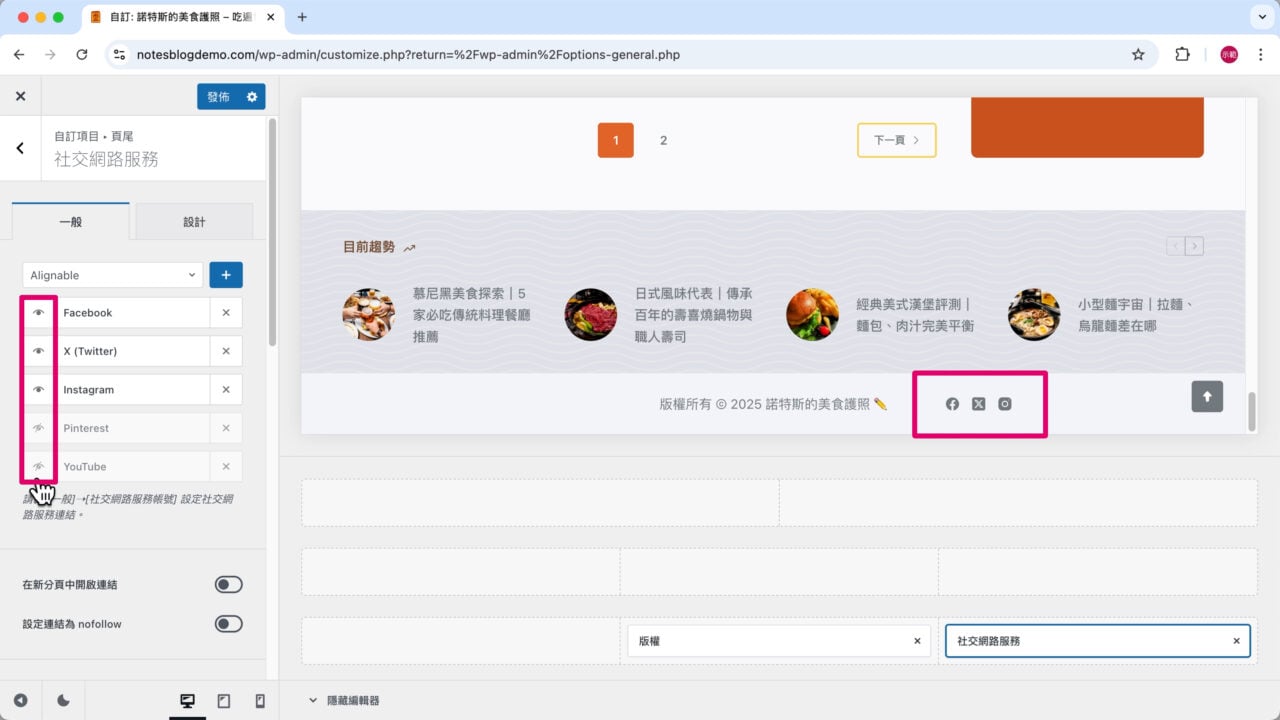The width and height of the screenshot is (1280, 720).
Task: Enable the open links in new tab toggle
Action: [228, 584]
